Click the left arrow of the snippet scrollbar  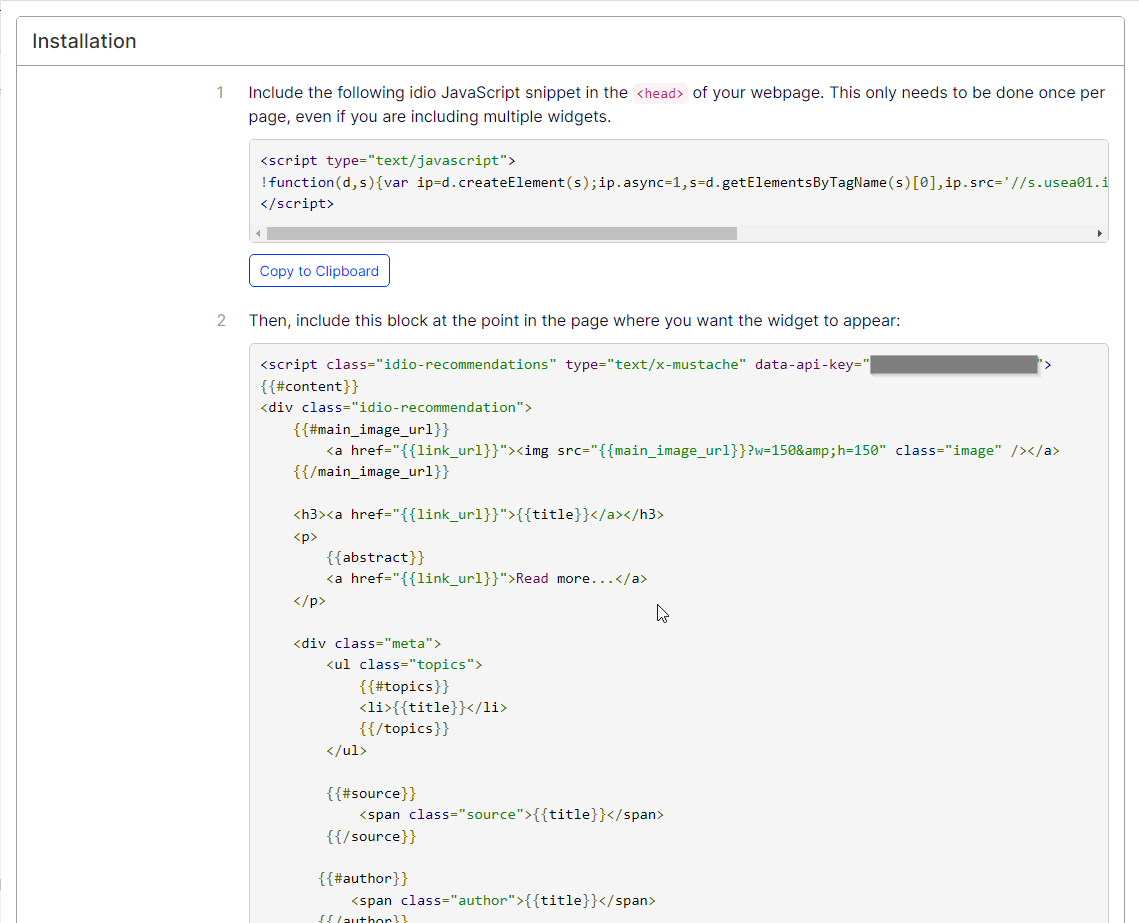258,234
